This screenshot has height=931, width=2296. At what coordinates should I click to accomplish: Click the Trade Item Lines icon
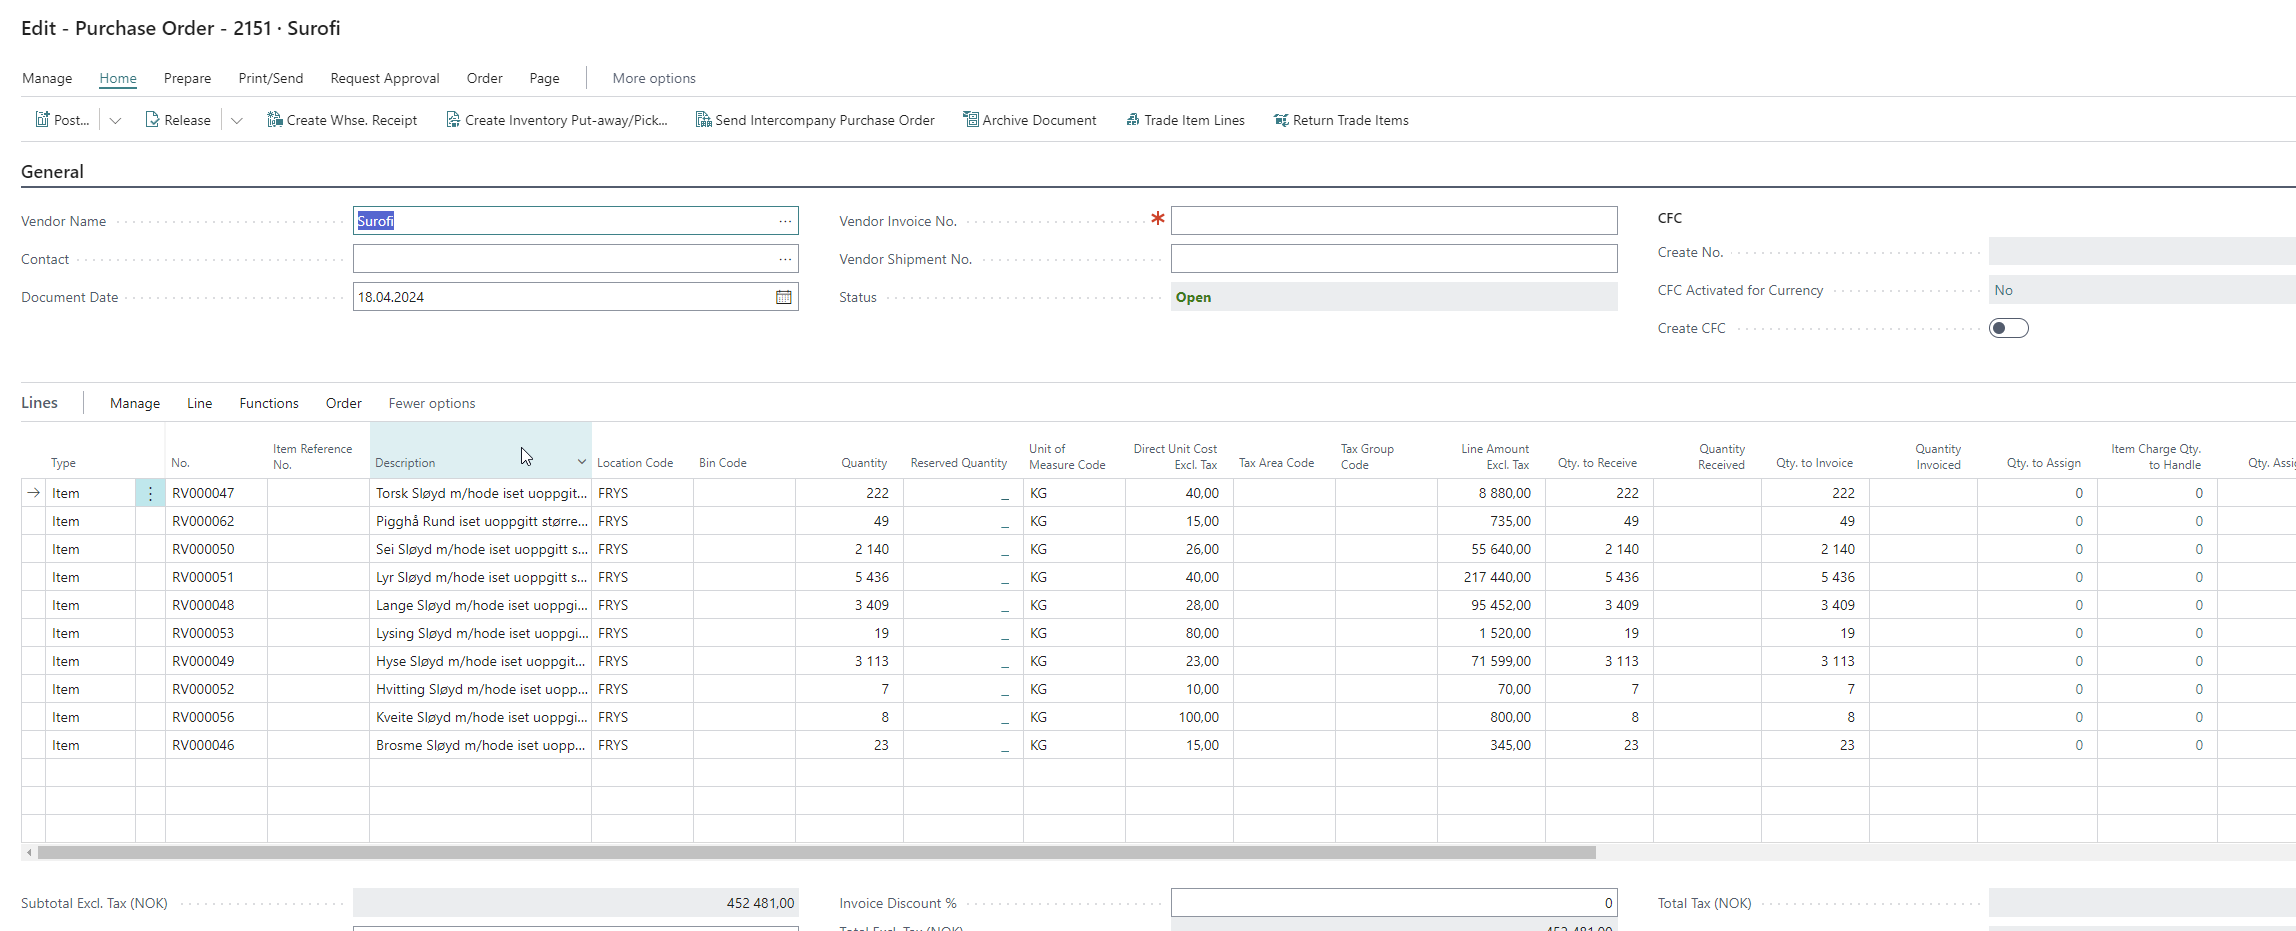[1133, 120]
